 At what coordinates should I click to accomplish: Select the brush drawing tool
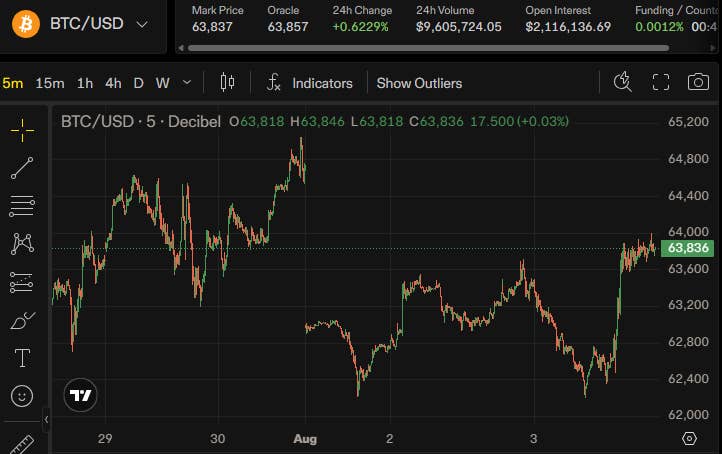22,320
